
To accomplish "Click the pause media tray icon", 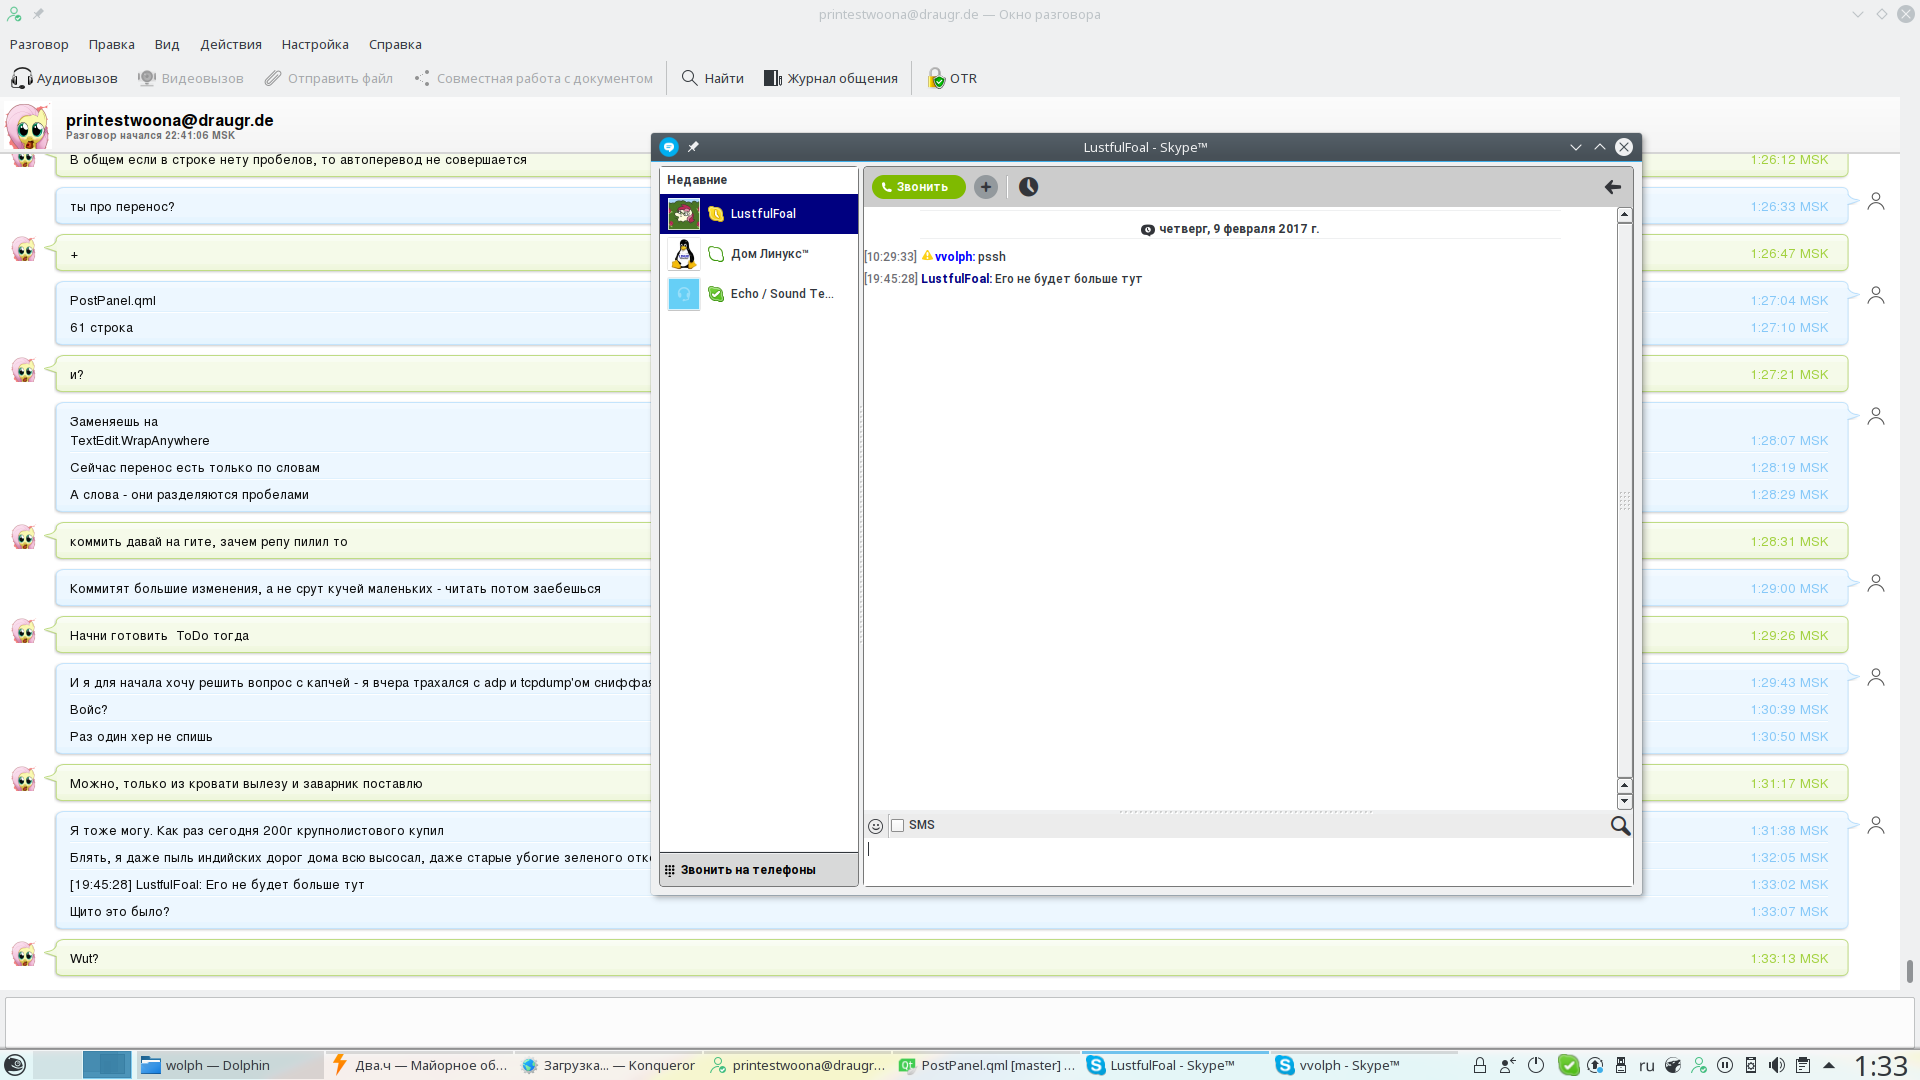I will pyautogui.click(x=1725, y=1065).
